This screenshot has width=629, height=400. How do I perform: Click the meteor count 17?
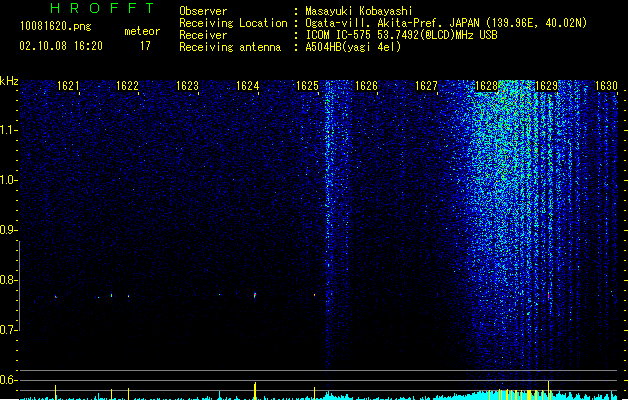tap(145, 46)
